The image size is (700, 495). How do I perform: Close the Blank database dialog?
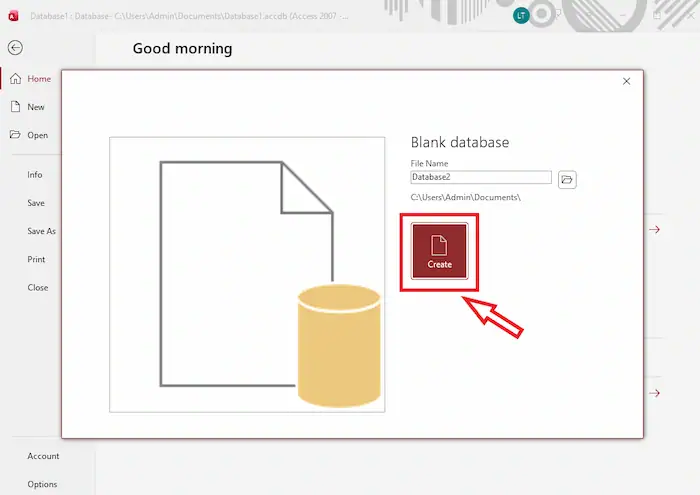tap(626, 81)
